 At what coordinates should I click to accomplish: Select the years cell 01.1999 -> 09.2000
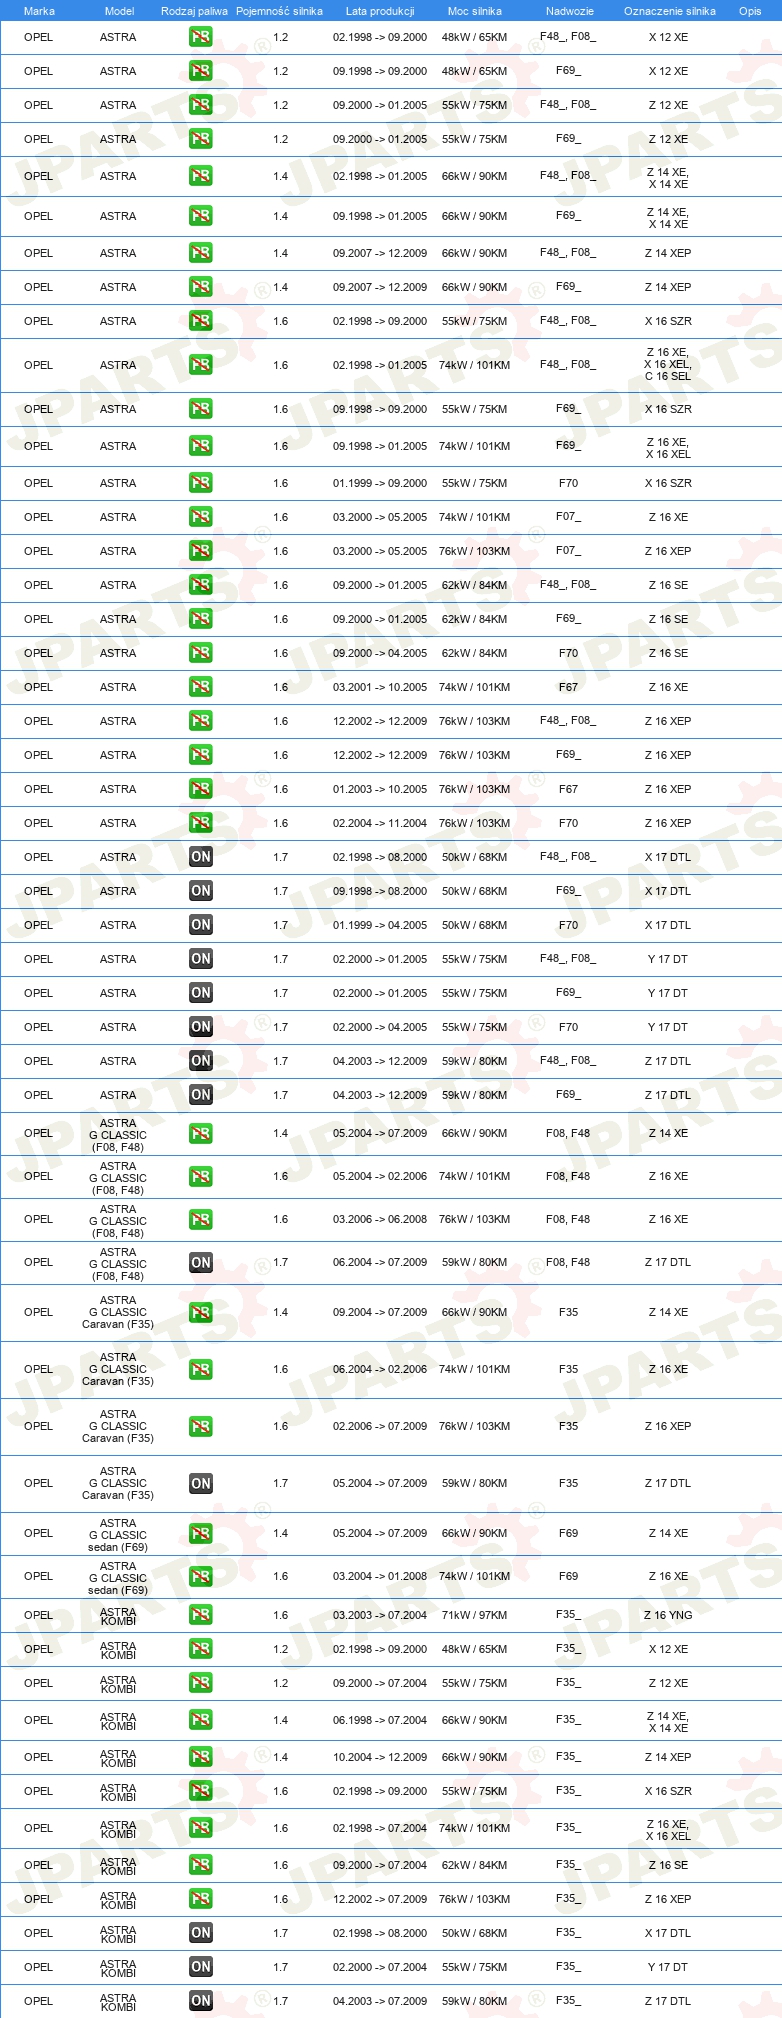tap(380, 483)
